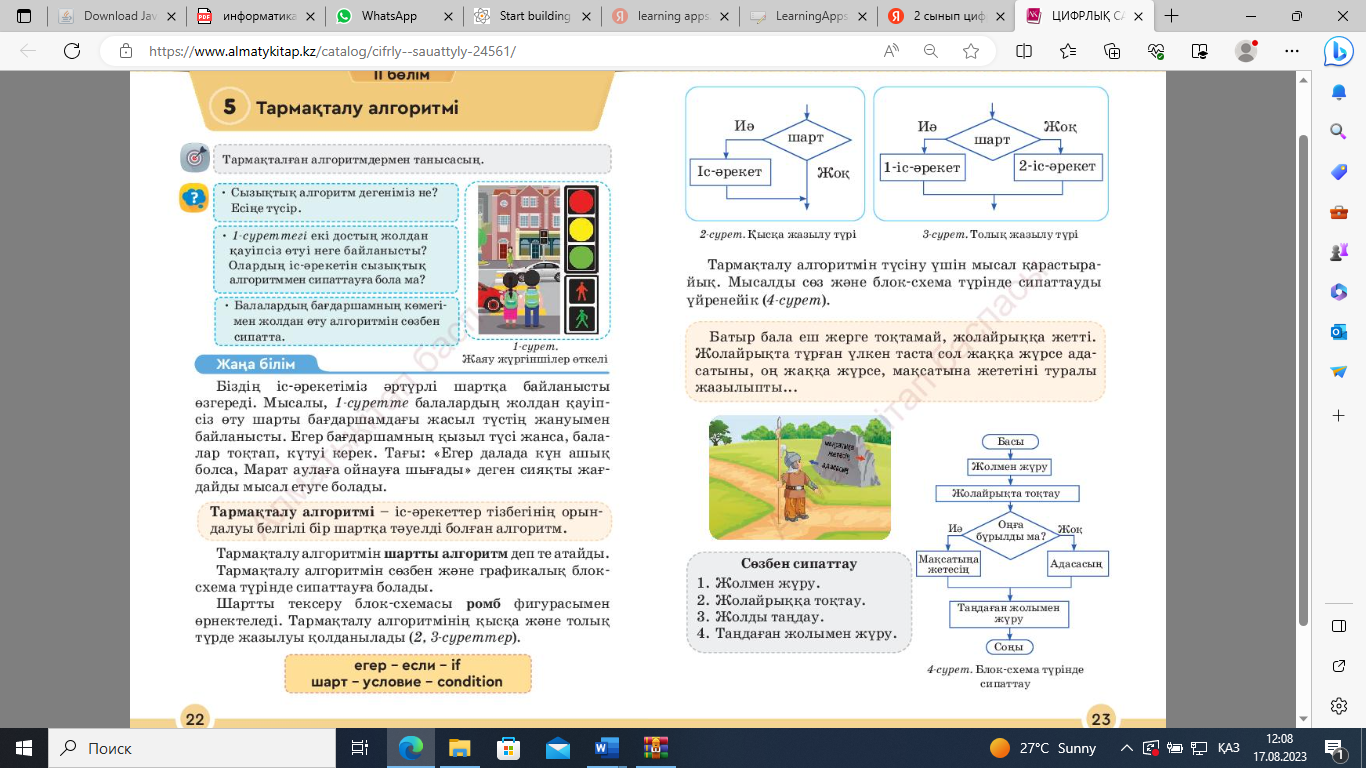View site information lock icon
1366x768 pixels.
coord(125,51)
